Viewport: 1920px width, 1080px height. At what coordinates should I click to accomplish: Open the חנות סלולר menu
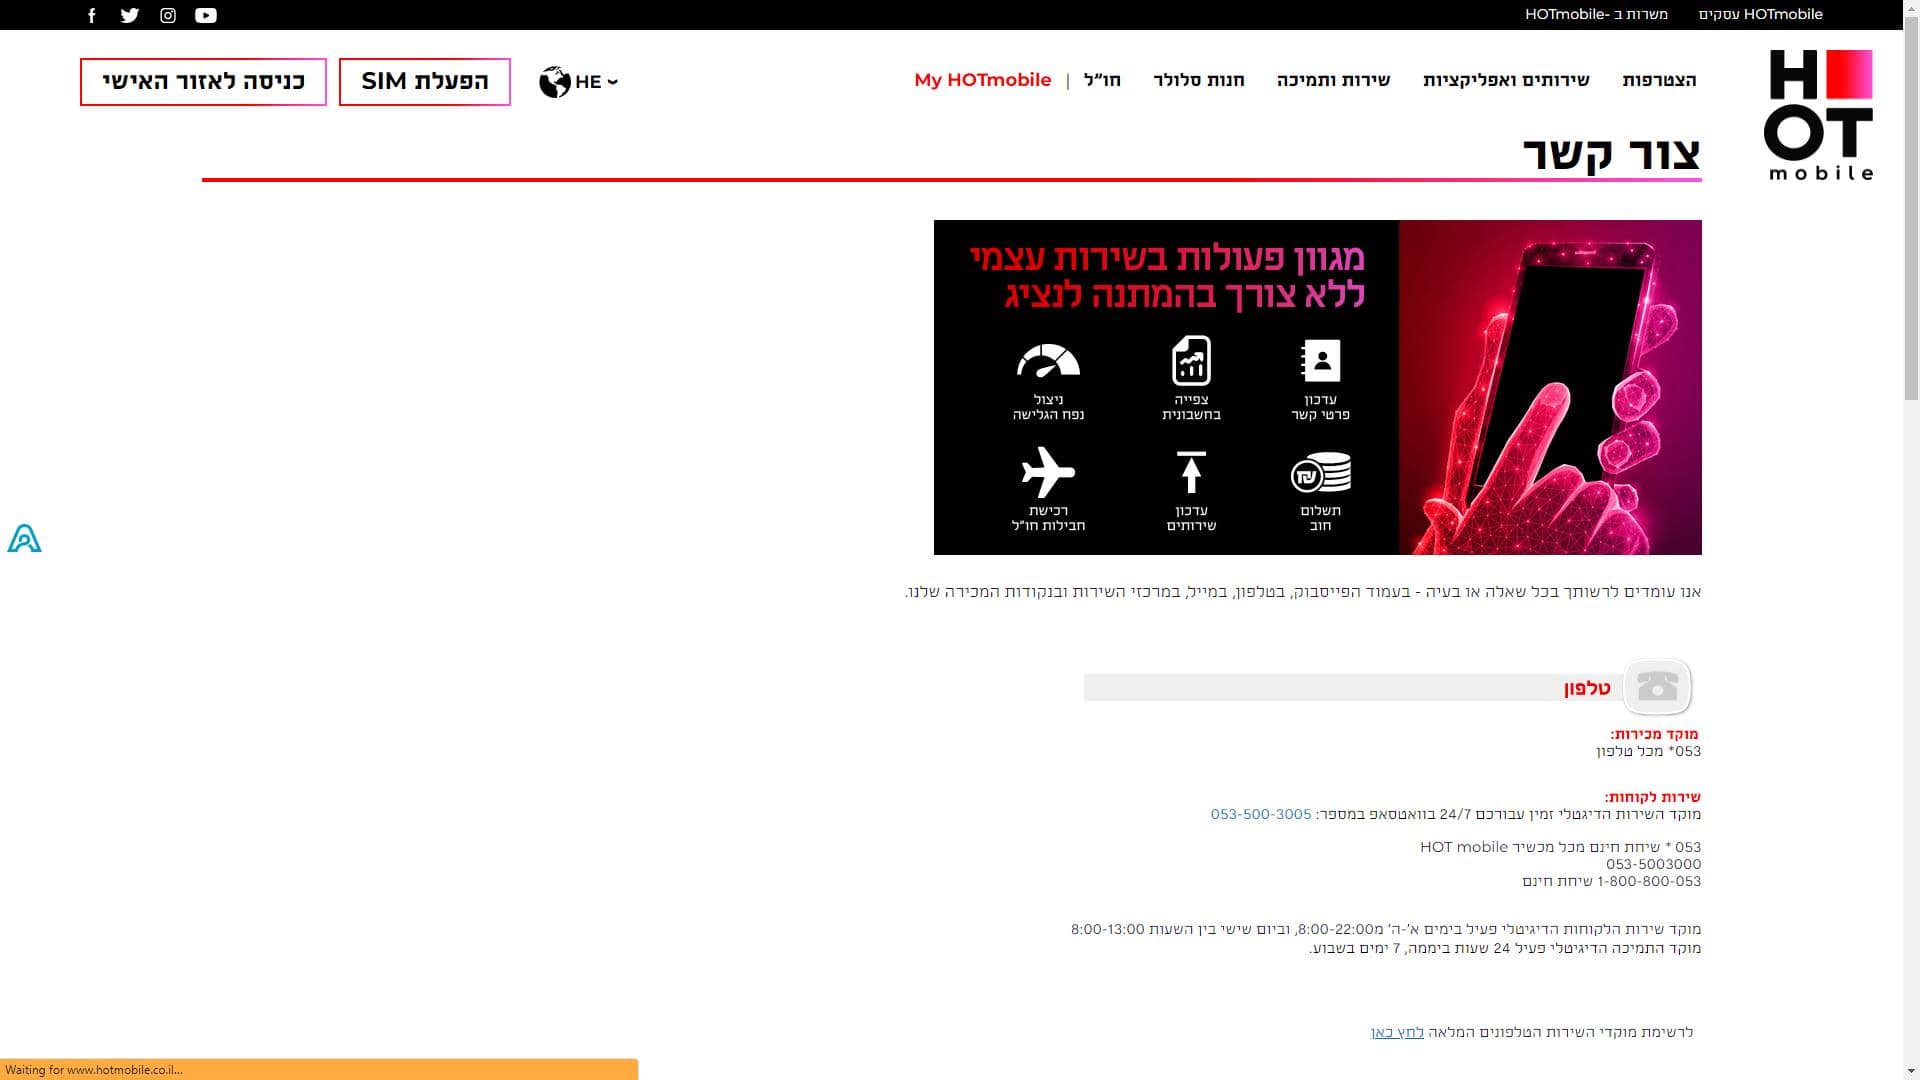coord(1198,80)
